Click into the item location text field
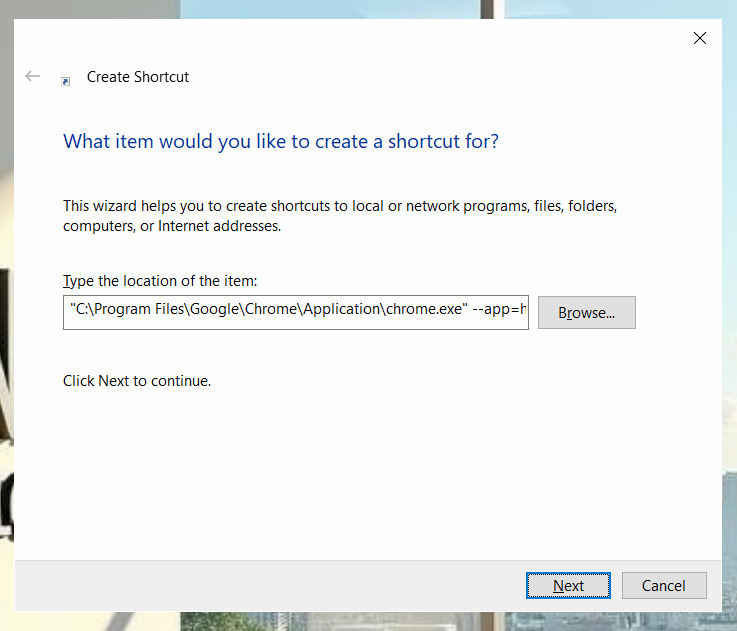Image resolution: width=737 pixels, height=631 pixels. pos(295,312)
